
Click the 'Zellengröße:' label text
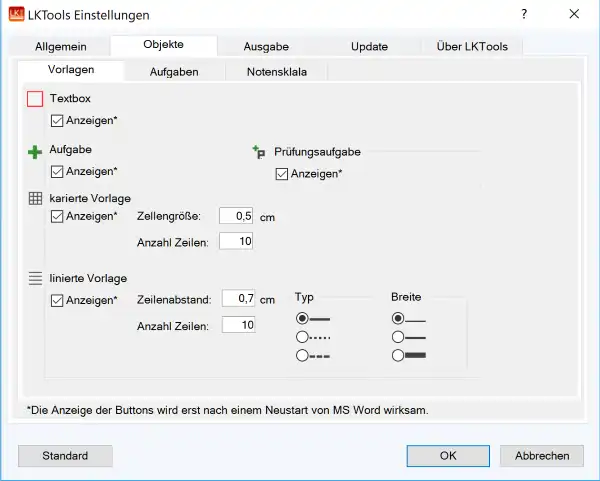pos(169,216)
